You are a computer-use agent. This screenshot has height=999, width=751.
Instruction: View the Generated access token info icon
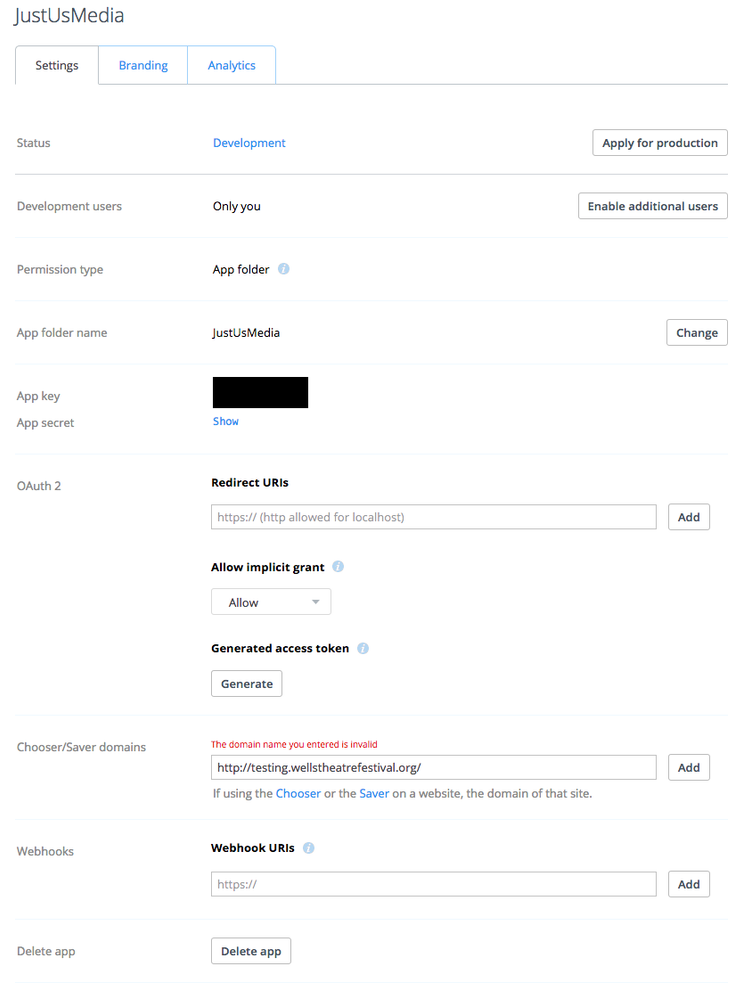pyautogui.click(x=363, y=648)
